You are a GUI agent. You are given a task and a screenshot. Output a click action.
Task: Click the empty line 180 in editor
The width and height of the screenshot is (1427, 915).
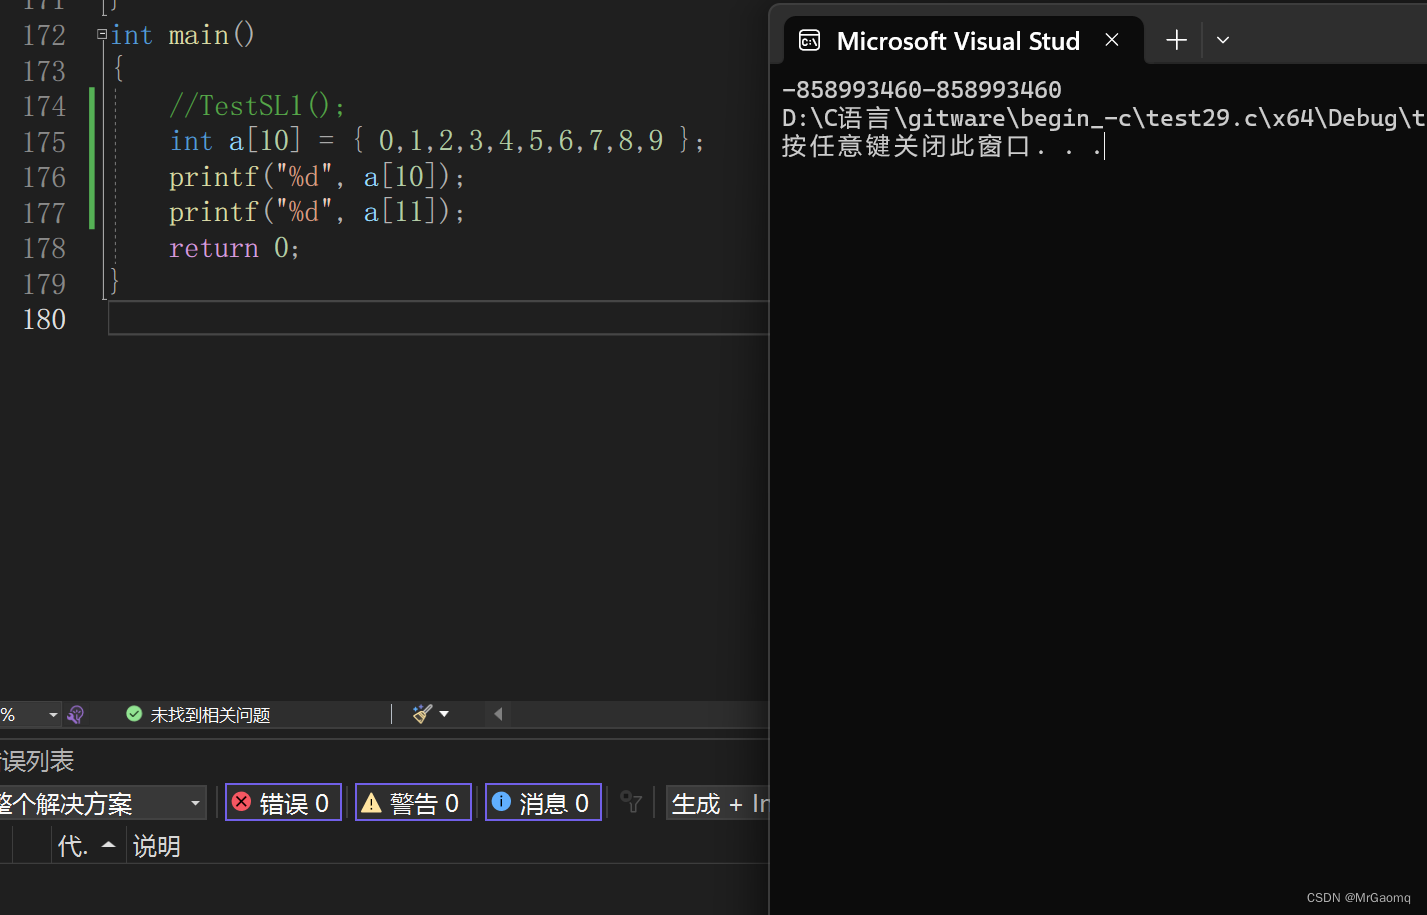tap(438, 319)
